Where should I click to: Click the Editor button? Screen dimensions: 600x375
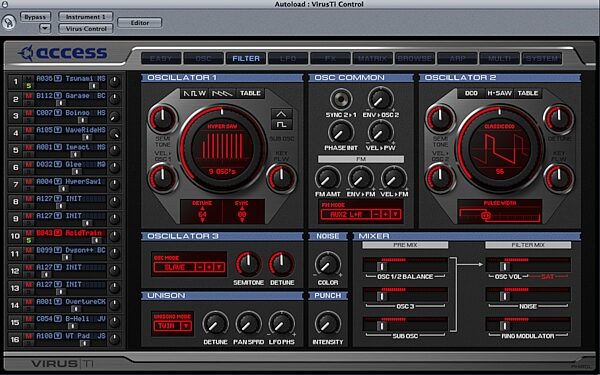point(140,23)
